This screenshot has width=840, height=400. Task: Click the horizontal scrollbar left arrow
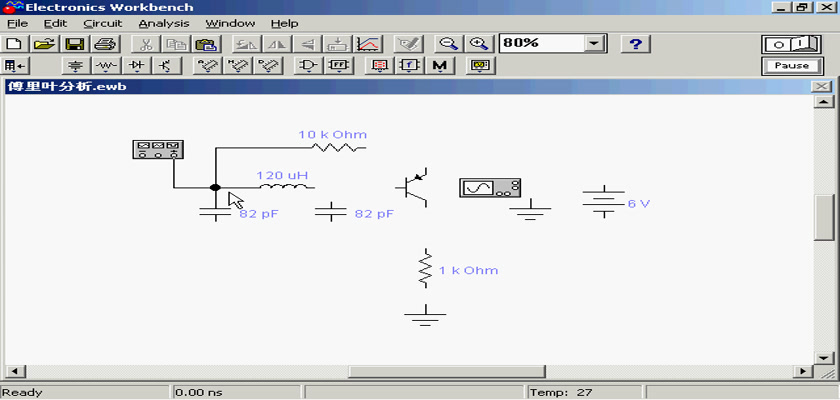point(14,371)
